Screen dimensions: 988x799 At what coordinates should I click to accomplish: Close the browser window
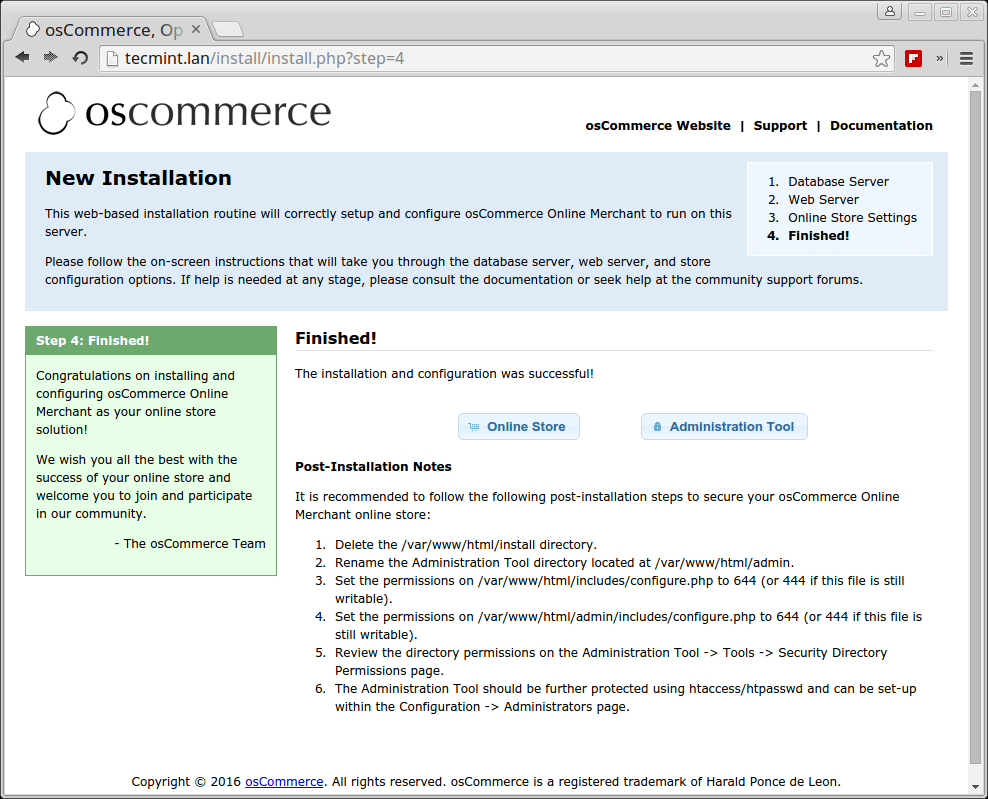pyautogui.click(x=972, y=12)
